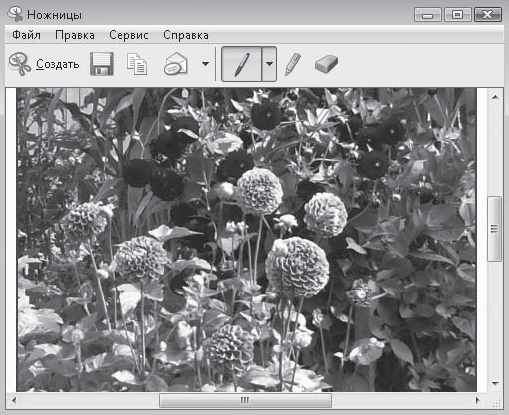Open the Сервис menu
This screenshot has height=415, width=509.
(129, 35)
